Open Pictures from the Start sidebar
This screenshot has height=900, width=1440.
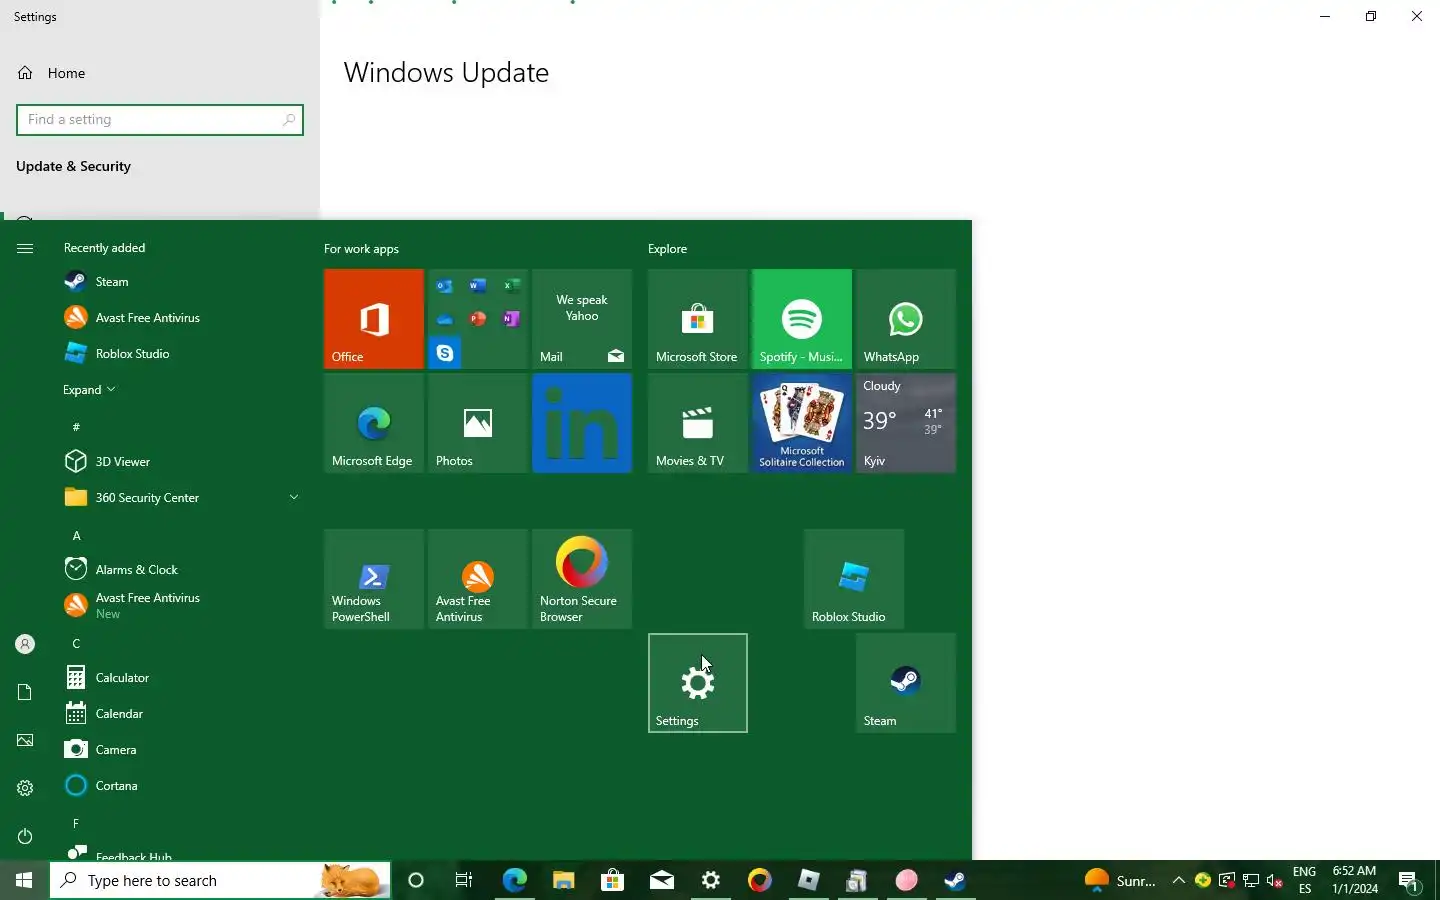[x=25, y=740]
